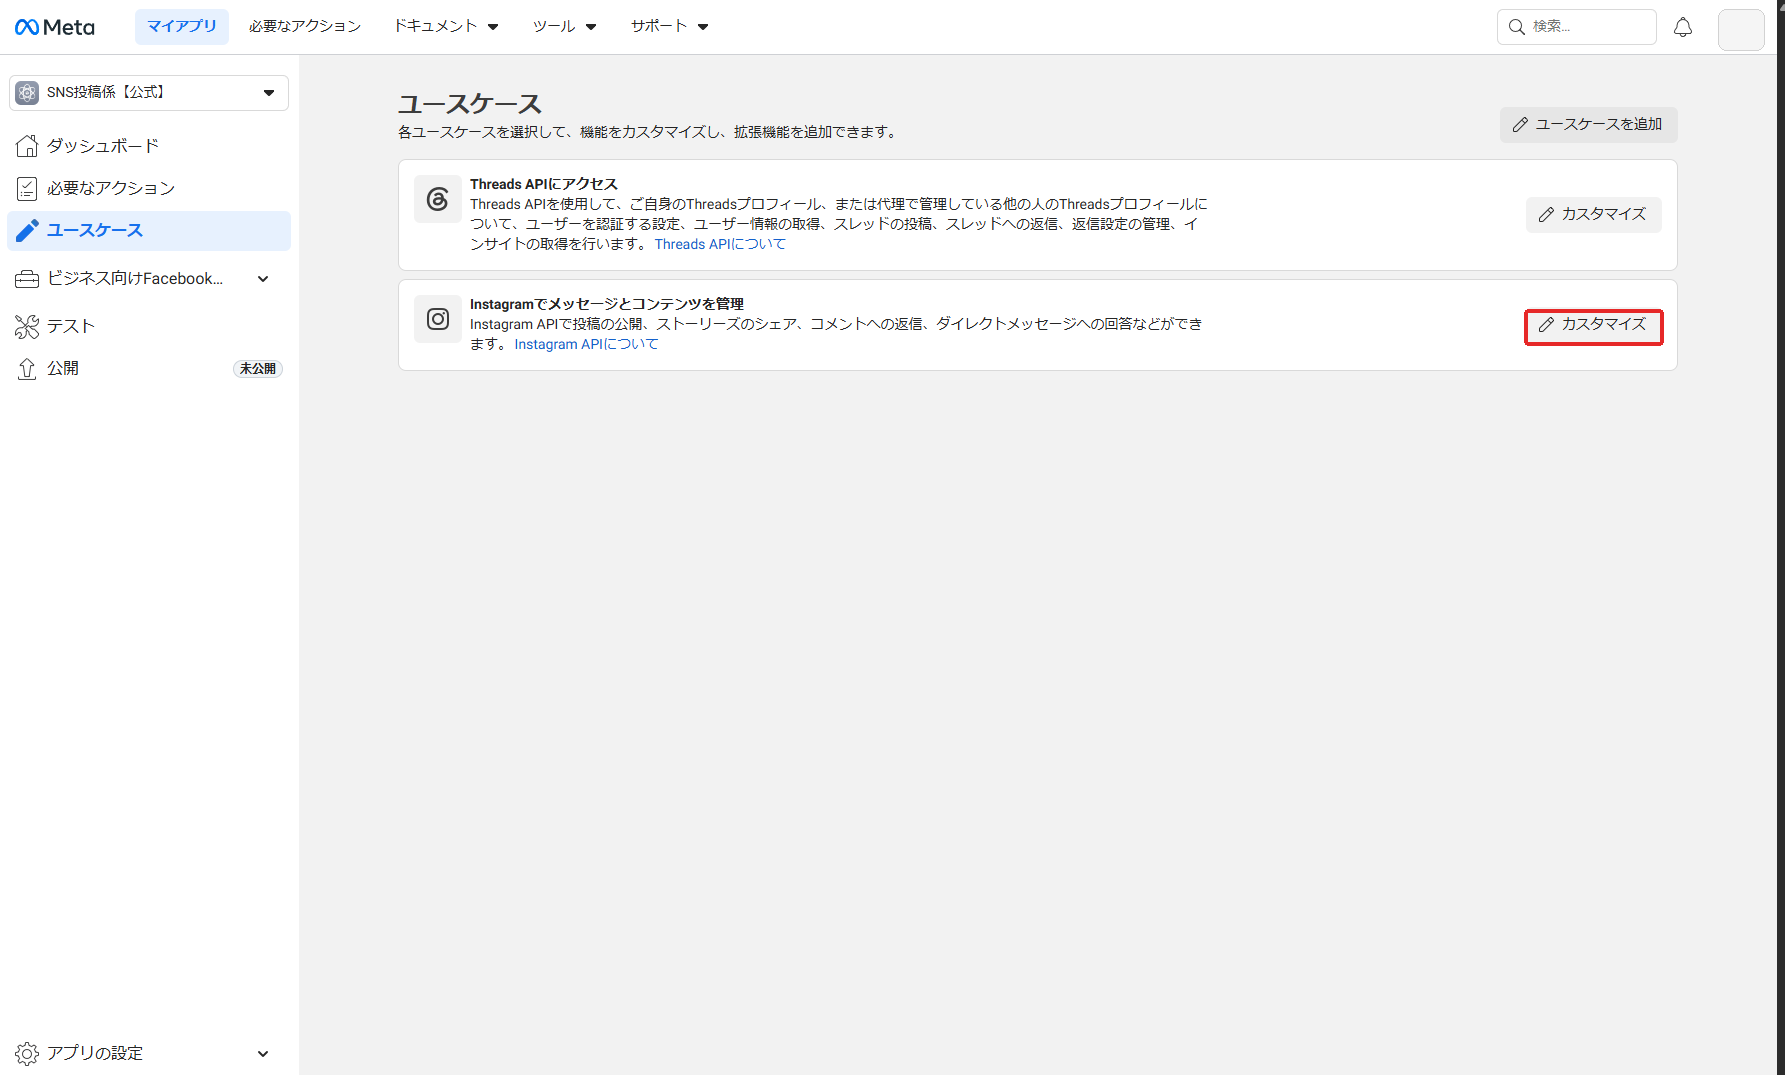Image resolution: width=1785 pixels, height=1075 pixels.
Task: Open the SNS投稿係【公式】 app selector dropdown
Action: click(149, 93)
